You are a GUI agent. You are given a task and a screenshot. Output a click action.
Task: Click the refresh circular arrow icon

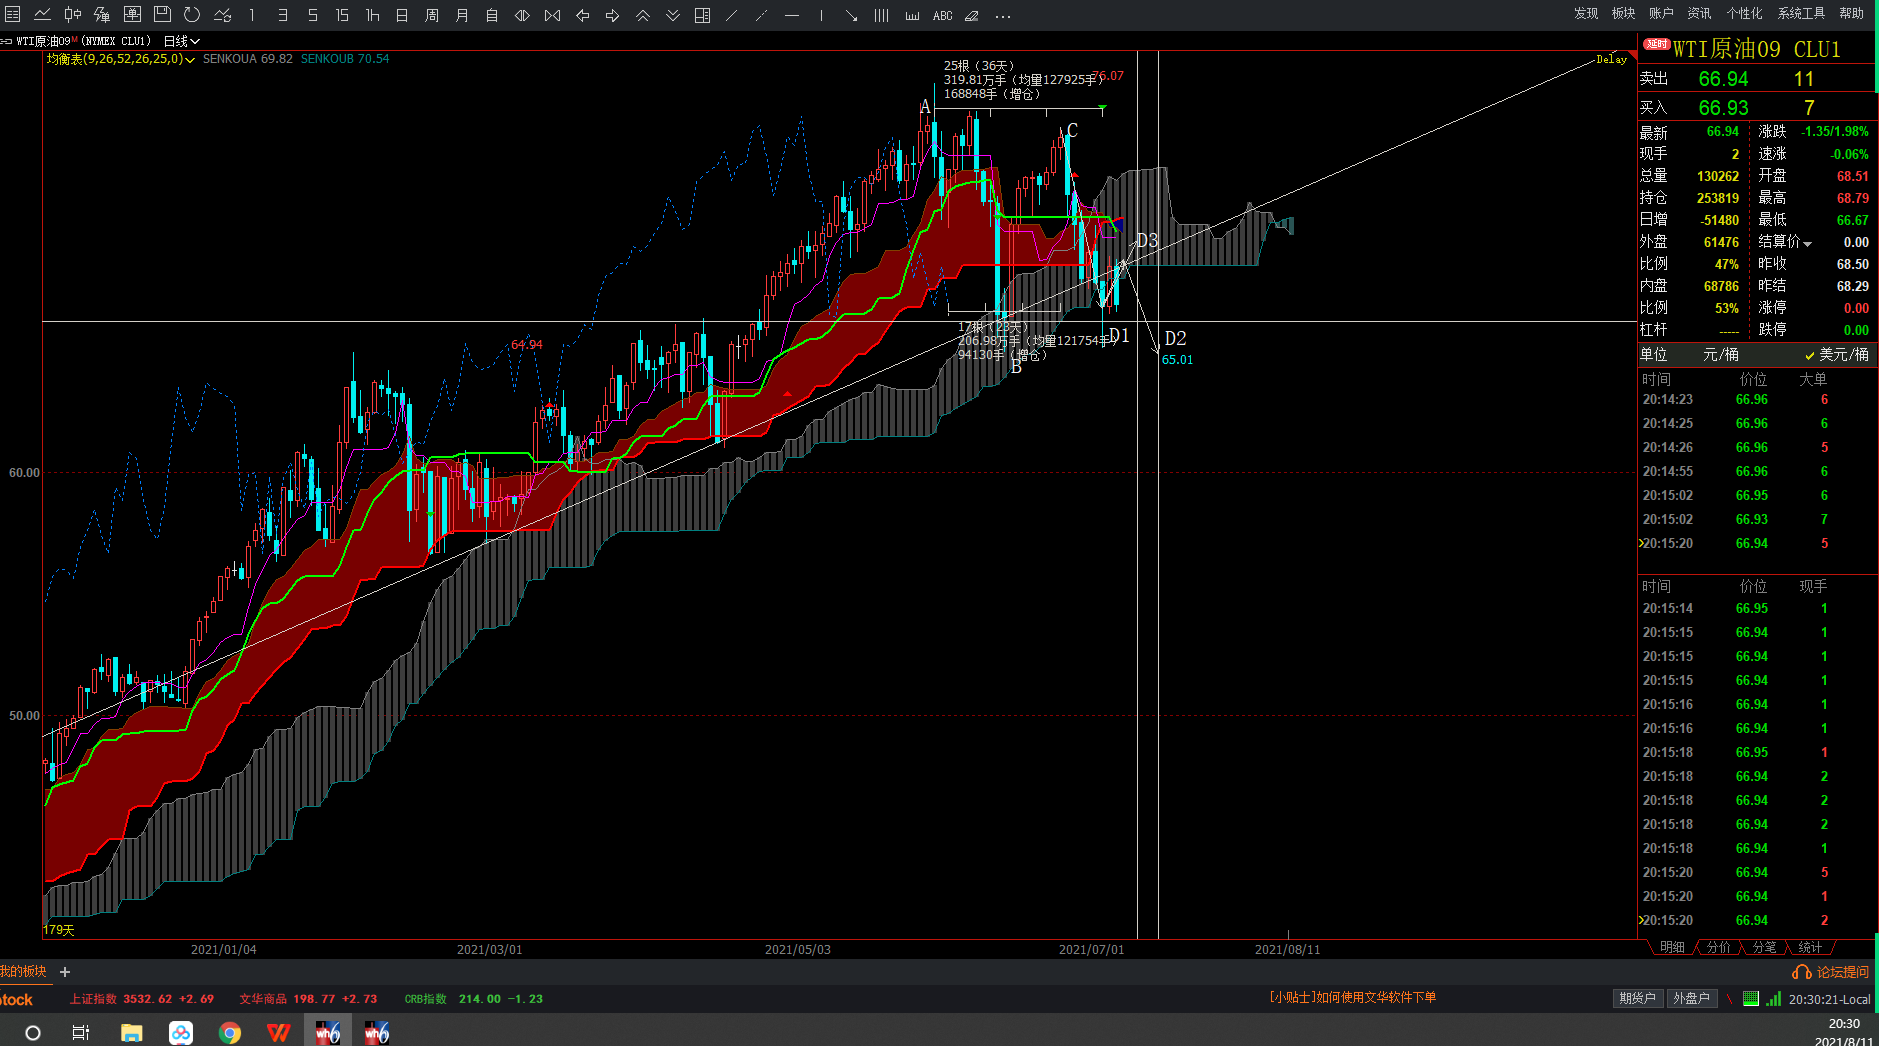192,15
